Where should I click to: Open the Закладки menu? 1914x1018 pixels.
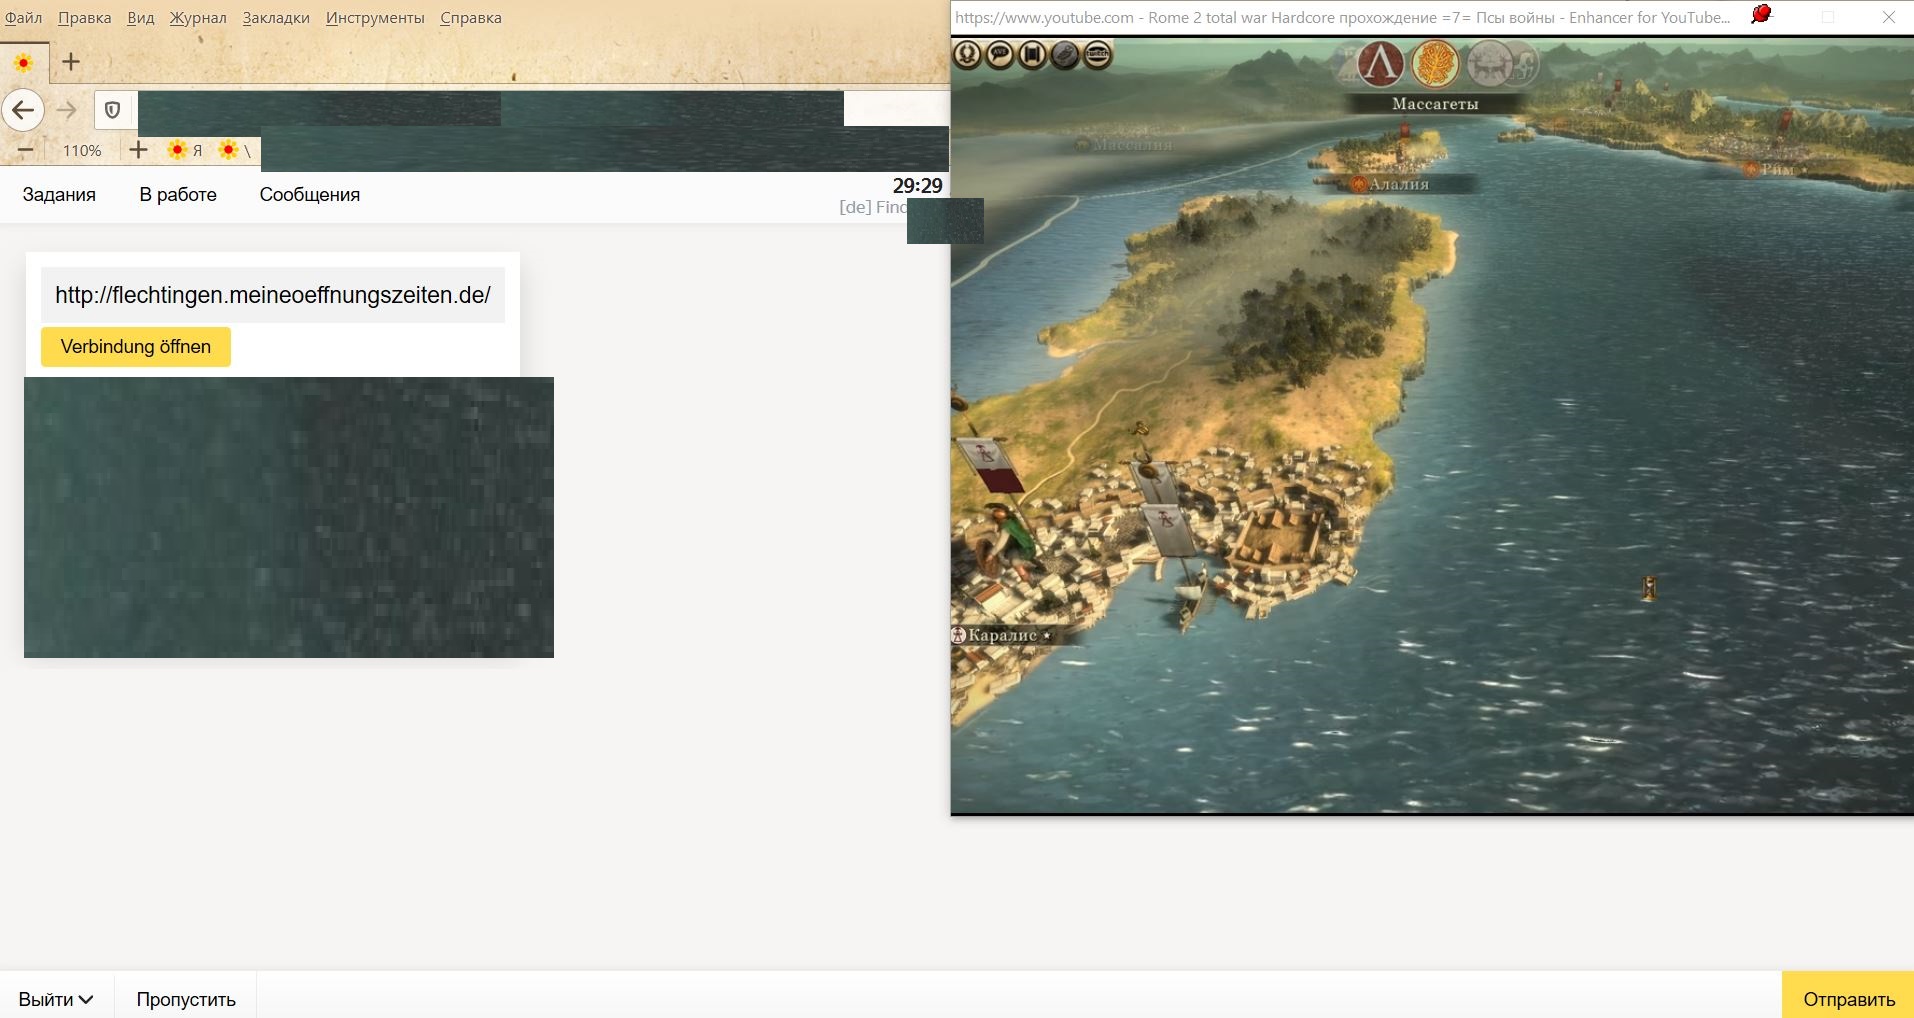point(276,18)
